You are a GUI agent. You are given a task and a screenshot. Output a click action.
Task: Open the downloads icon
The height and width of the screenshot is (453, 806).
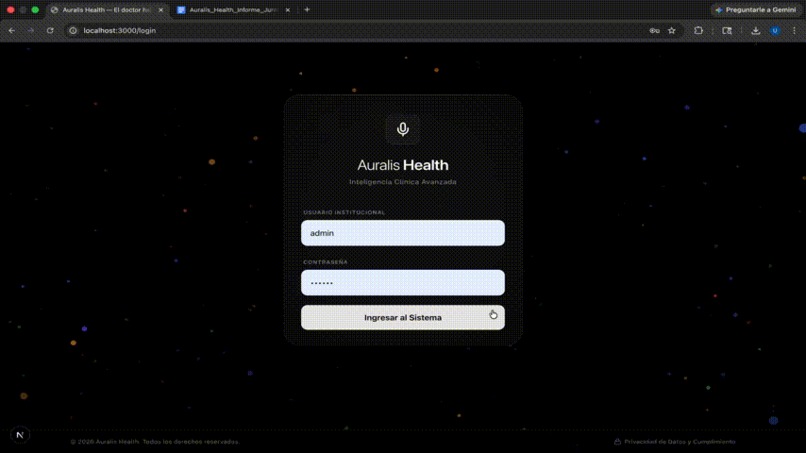(756, 30)
